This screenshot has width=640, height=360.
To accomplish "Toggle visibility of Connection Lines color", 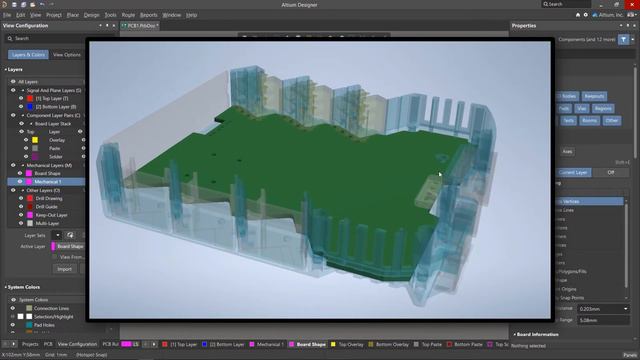I will tap(13, 308).
